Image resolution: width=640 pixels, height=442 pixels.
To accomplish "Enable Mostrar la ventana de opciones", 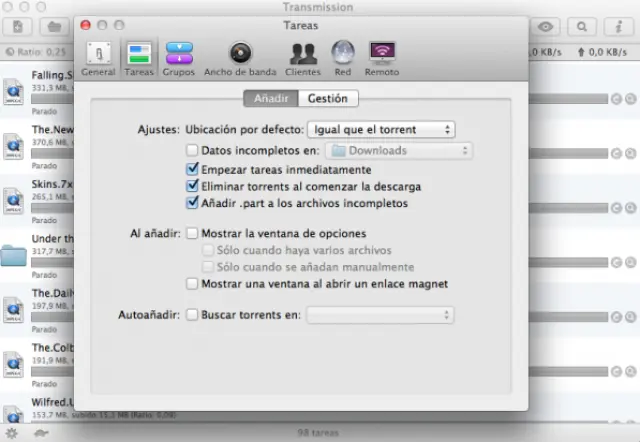I will pyautogui.click(x=193, y=233).
